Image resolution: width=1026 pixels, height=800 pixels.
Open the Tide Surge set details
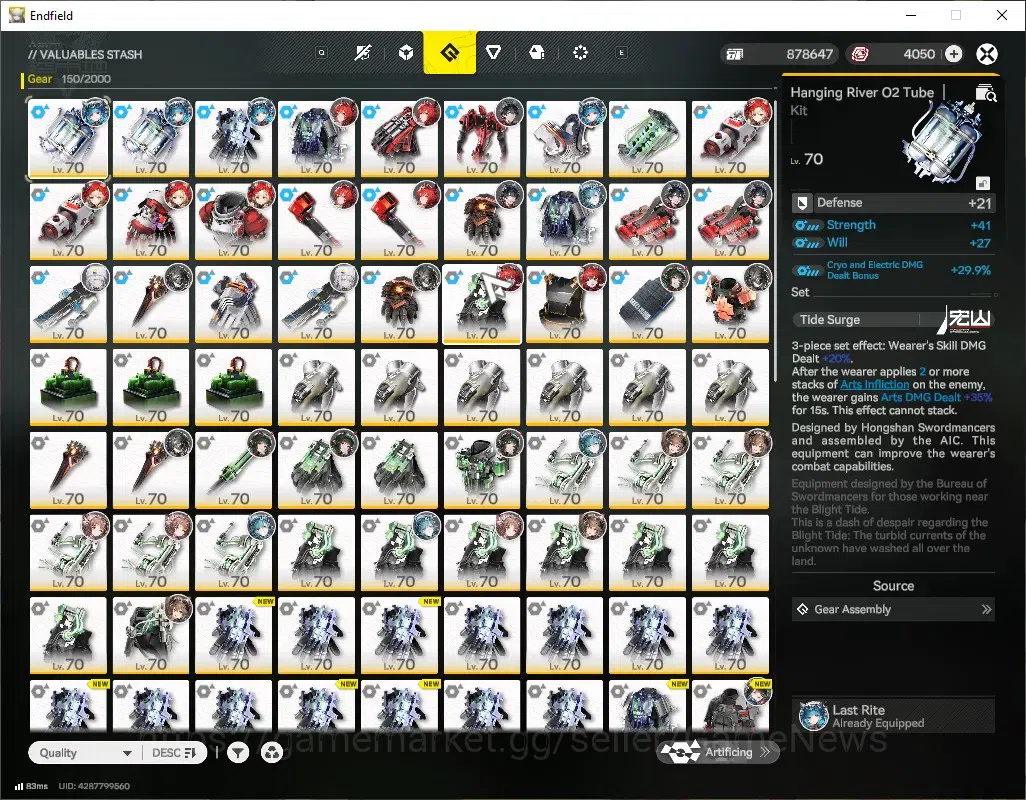[893, 319]
